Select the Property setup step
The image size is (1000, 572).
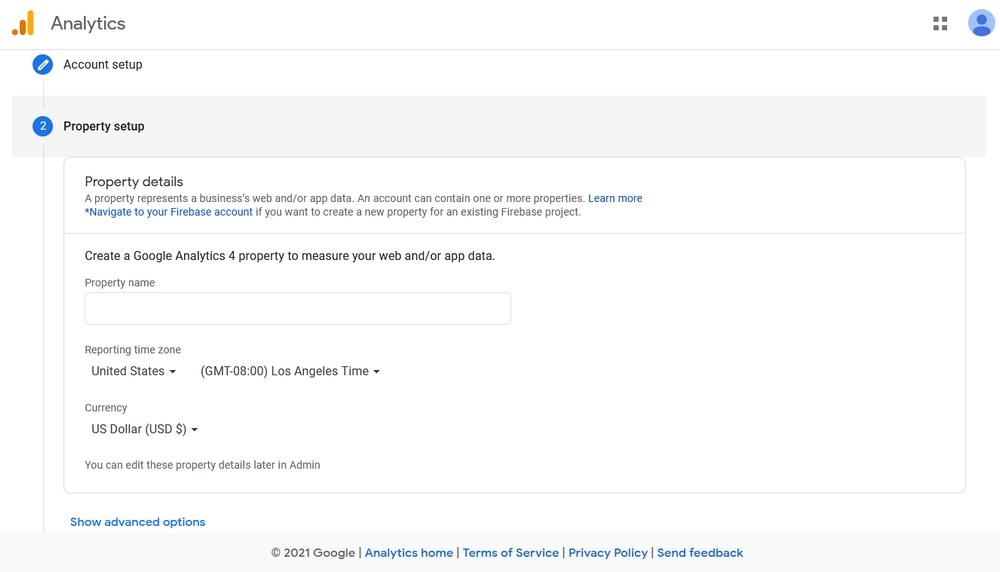(x=103, y=126)
